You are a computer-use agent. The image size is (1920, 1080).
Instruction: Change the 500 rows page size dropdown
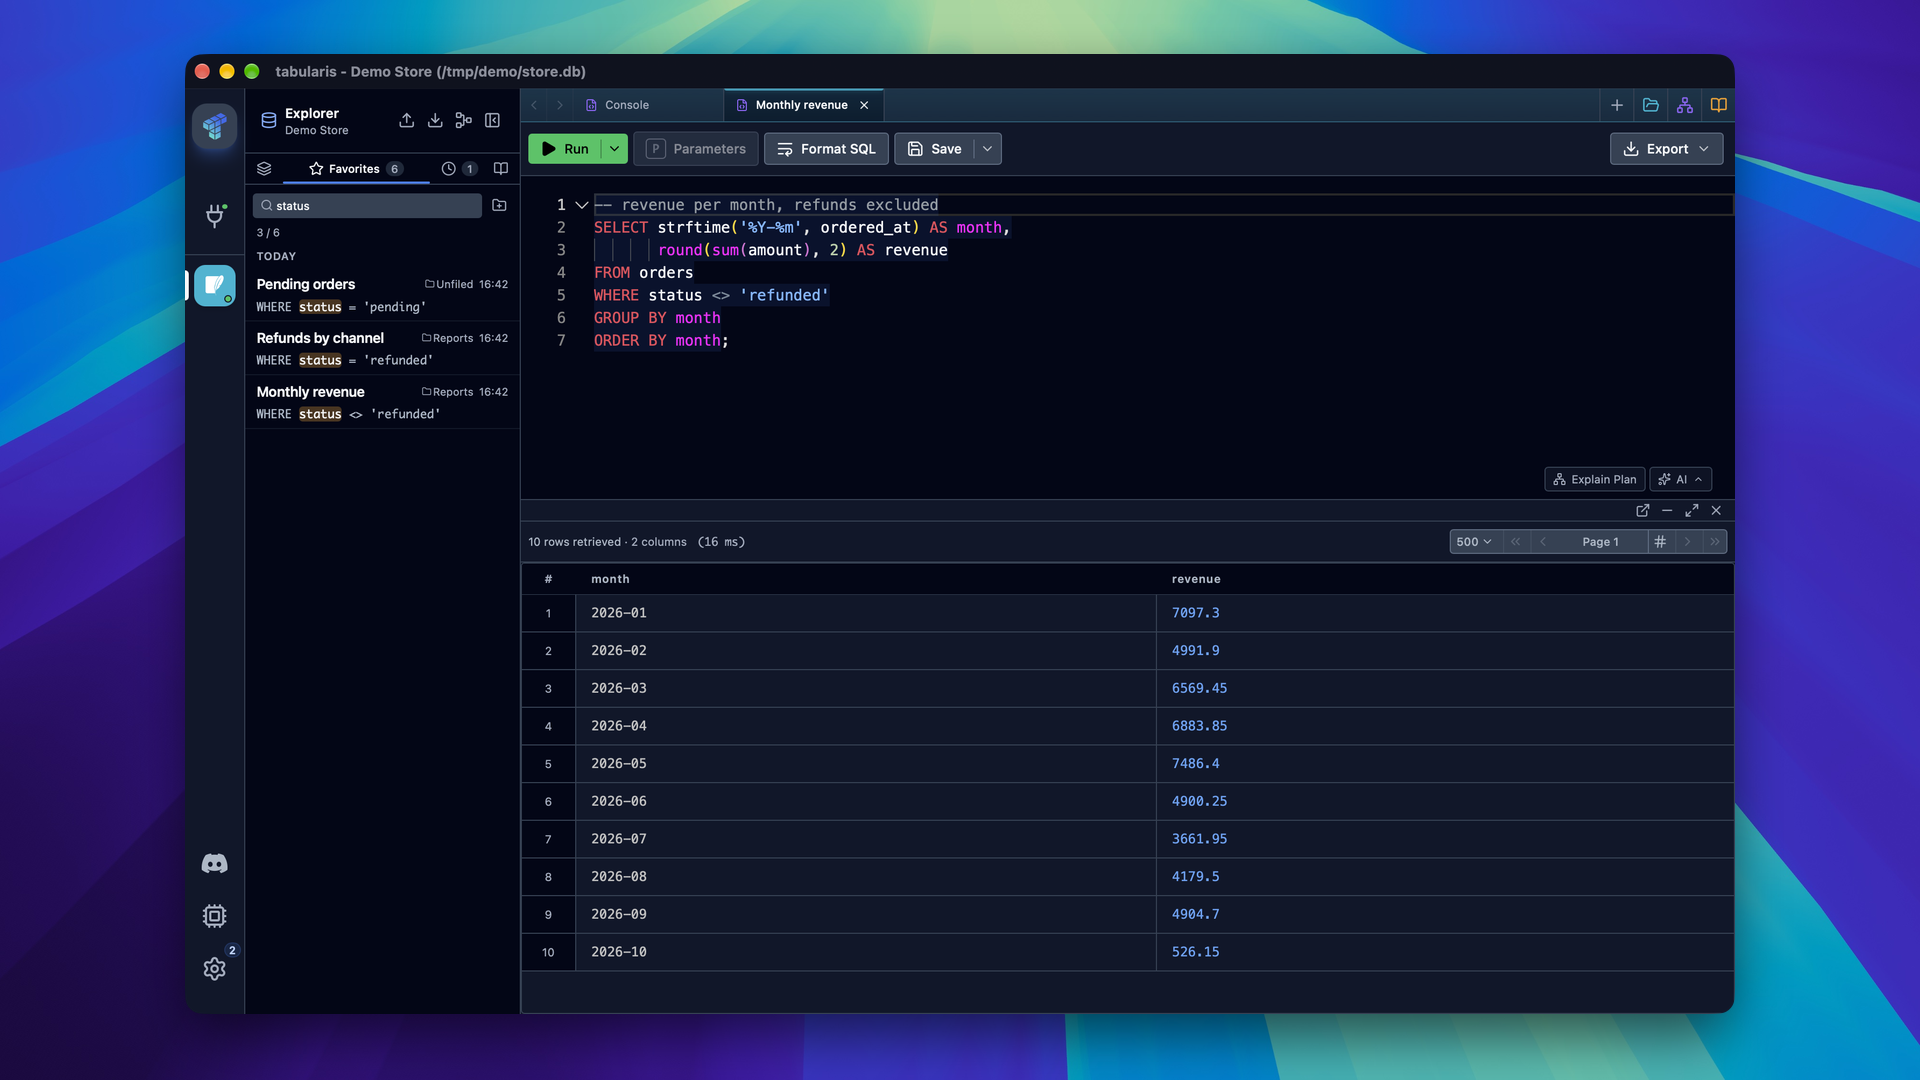pos(1474,541)
